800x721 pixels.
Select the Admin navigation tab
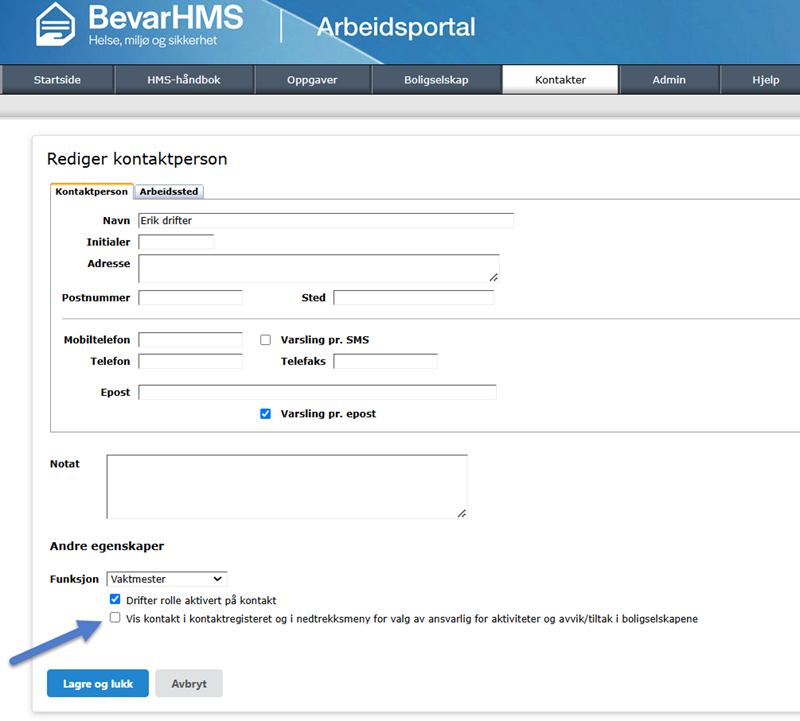(669, 80)
